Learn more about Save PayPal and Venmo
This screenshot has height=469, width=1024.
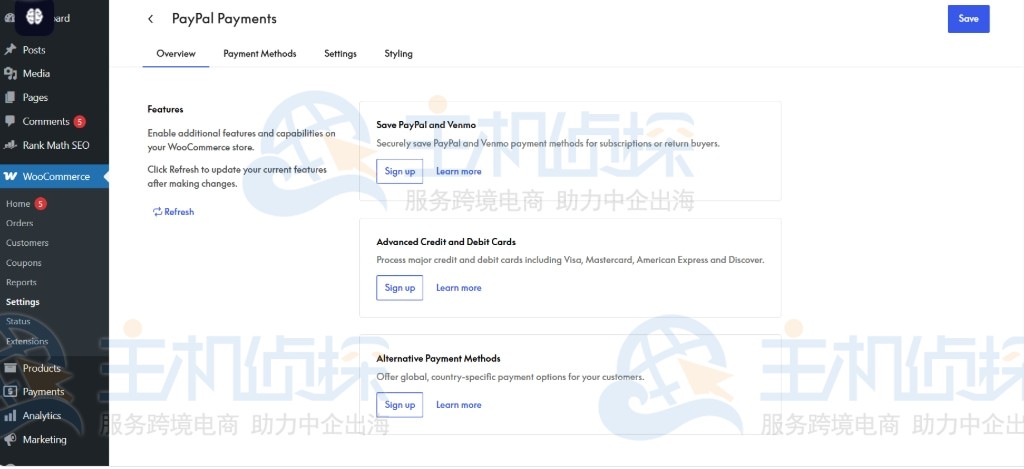coord(458,171)
